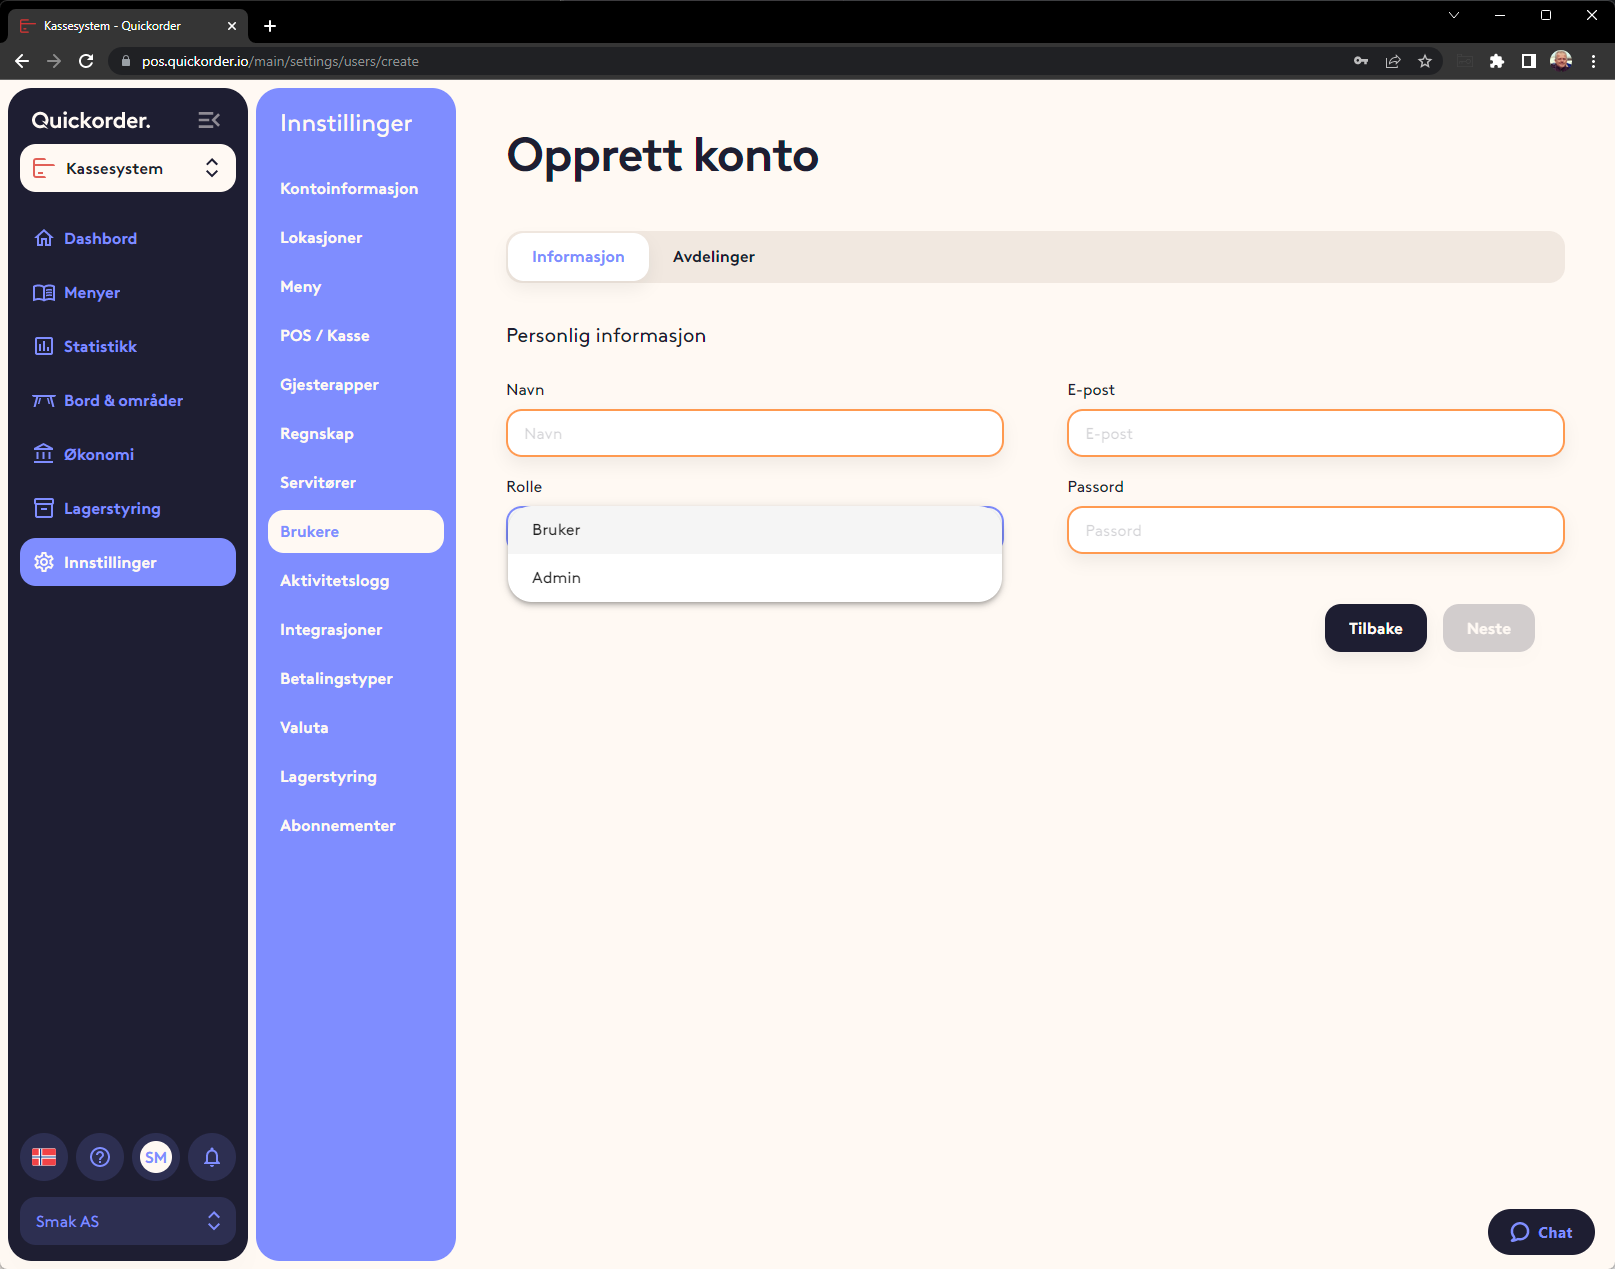Open Lagerstyring in settings panel
The width and height of the screenshot is (1615, 1269).
point(328,776)
